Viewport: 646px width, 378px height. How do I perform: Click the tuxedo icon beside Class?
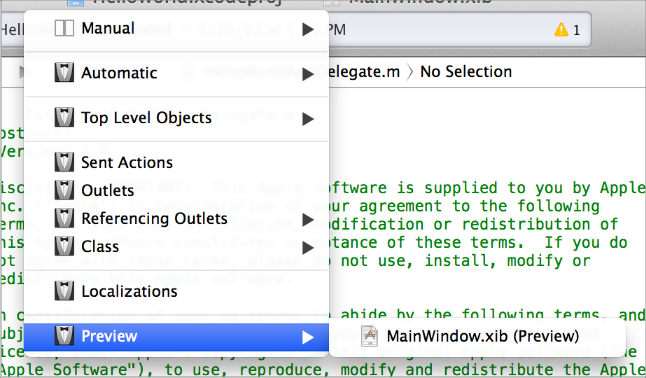tap(64, 246)
